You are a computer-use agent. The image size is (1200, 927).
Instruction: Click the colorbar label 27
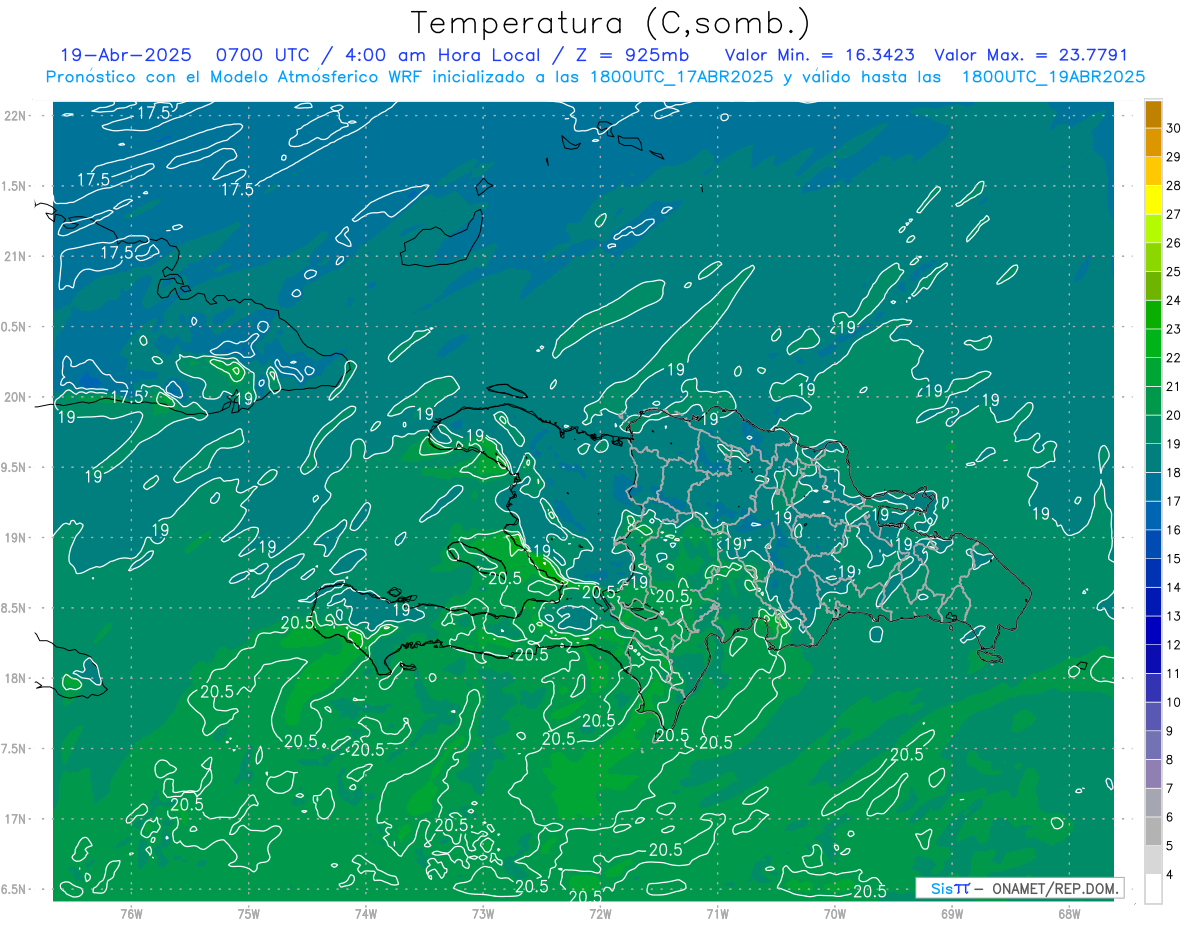point(1174,214)
